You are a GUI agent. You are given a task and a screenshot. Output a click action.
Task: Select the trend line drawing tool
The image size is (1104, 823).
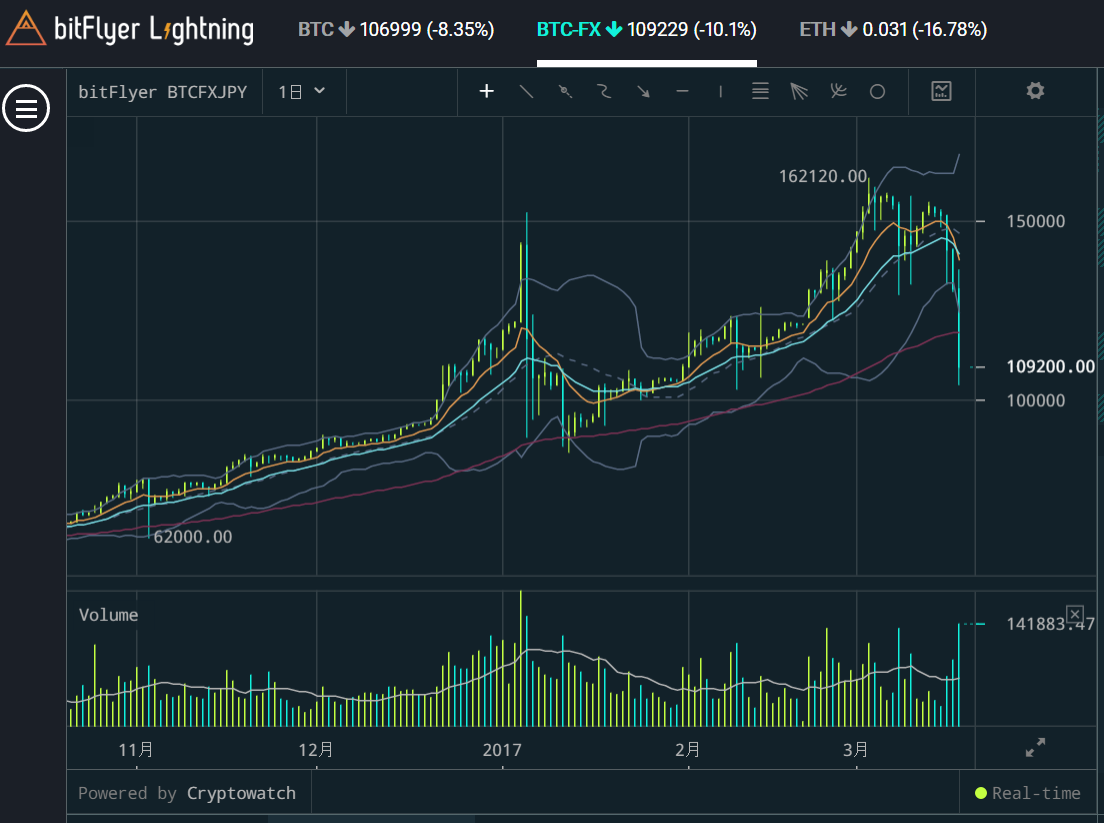(x=526, y=91)
